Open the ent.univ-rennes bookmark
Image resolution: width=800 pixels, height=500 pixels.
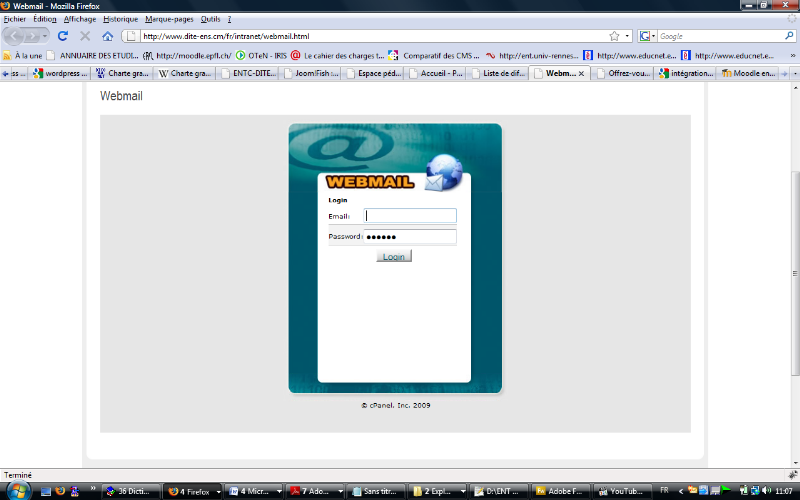532,56
